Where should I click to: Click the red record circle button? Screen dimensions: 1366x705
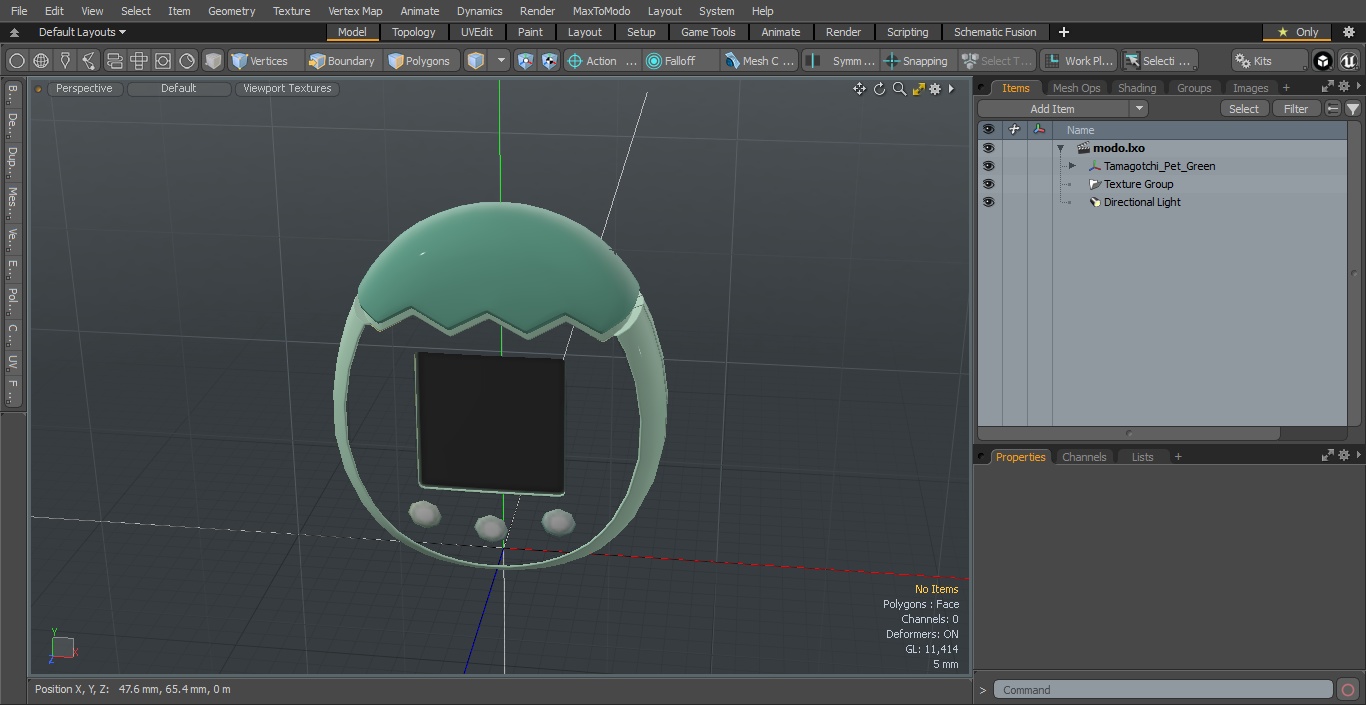[1348, 689]
